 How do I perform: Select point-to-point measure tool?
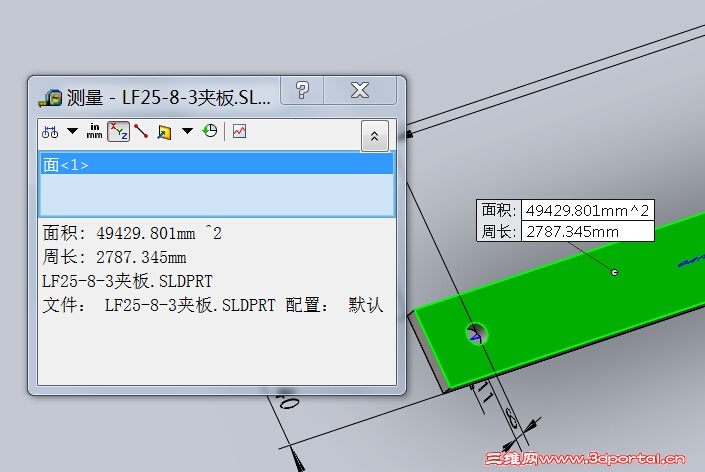[141, 131]
